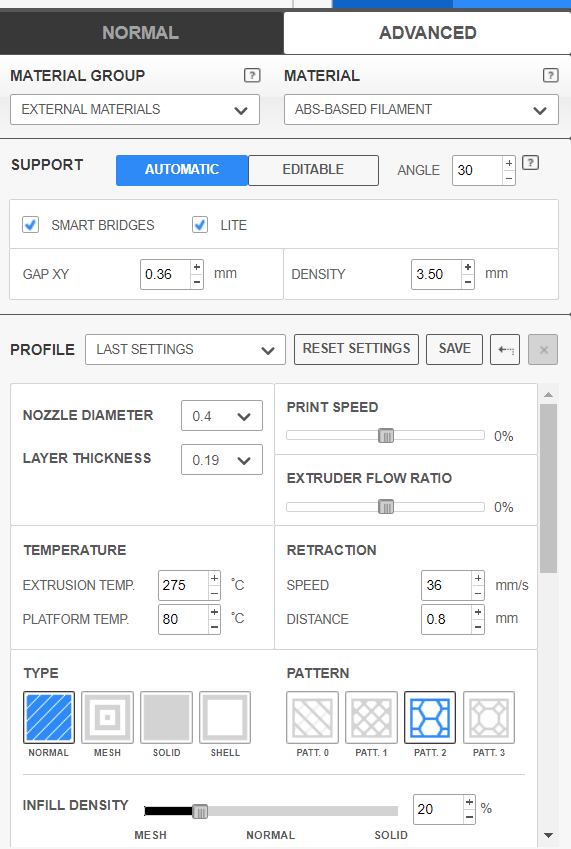The height and width of the screenshot is (849, 571).
Task: Expand the Nozzle Diameter dropdown
Action: [x=222, y=416]
